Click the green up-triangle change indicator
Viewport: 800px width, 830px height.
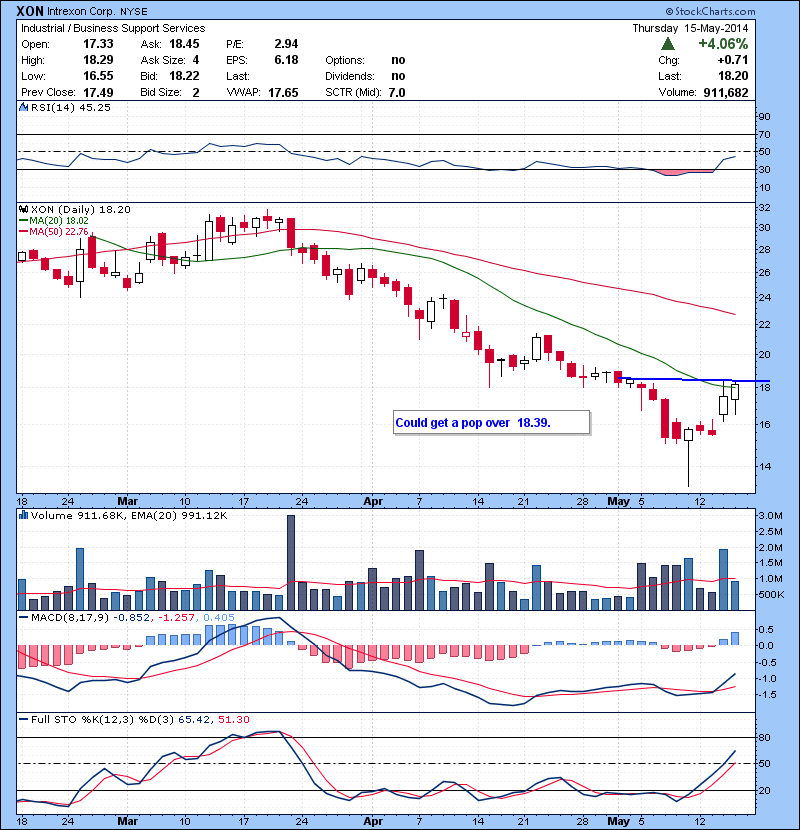click(x=668, y=44)
